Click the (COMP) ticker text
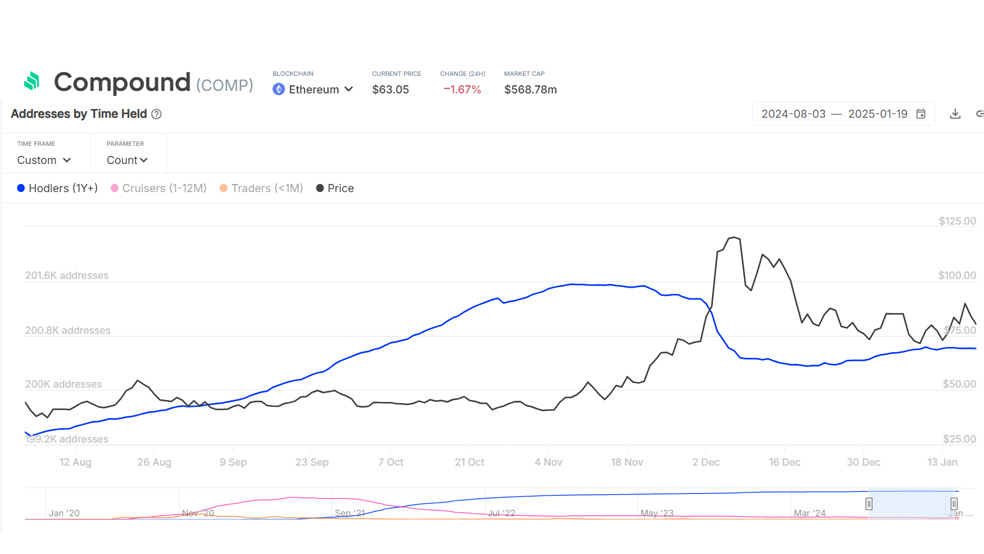The width and height of the screenshot is (984, 554). coord(225,85)
